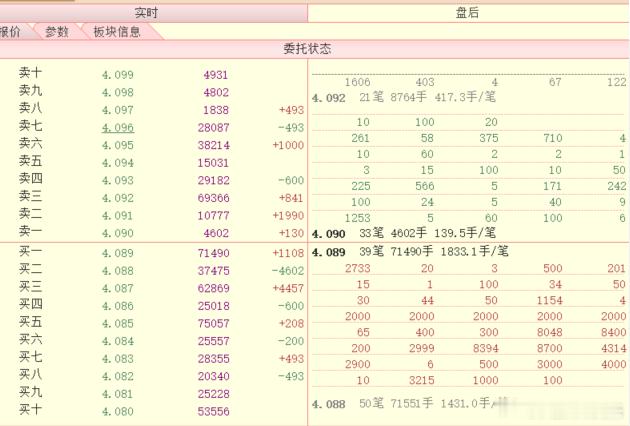630x426 pixels.
Task: Click the volume 25228 in 买九 row
Action: pos(213,394)
